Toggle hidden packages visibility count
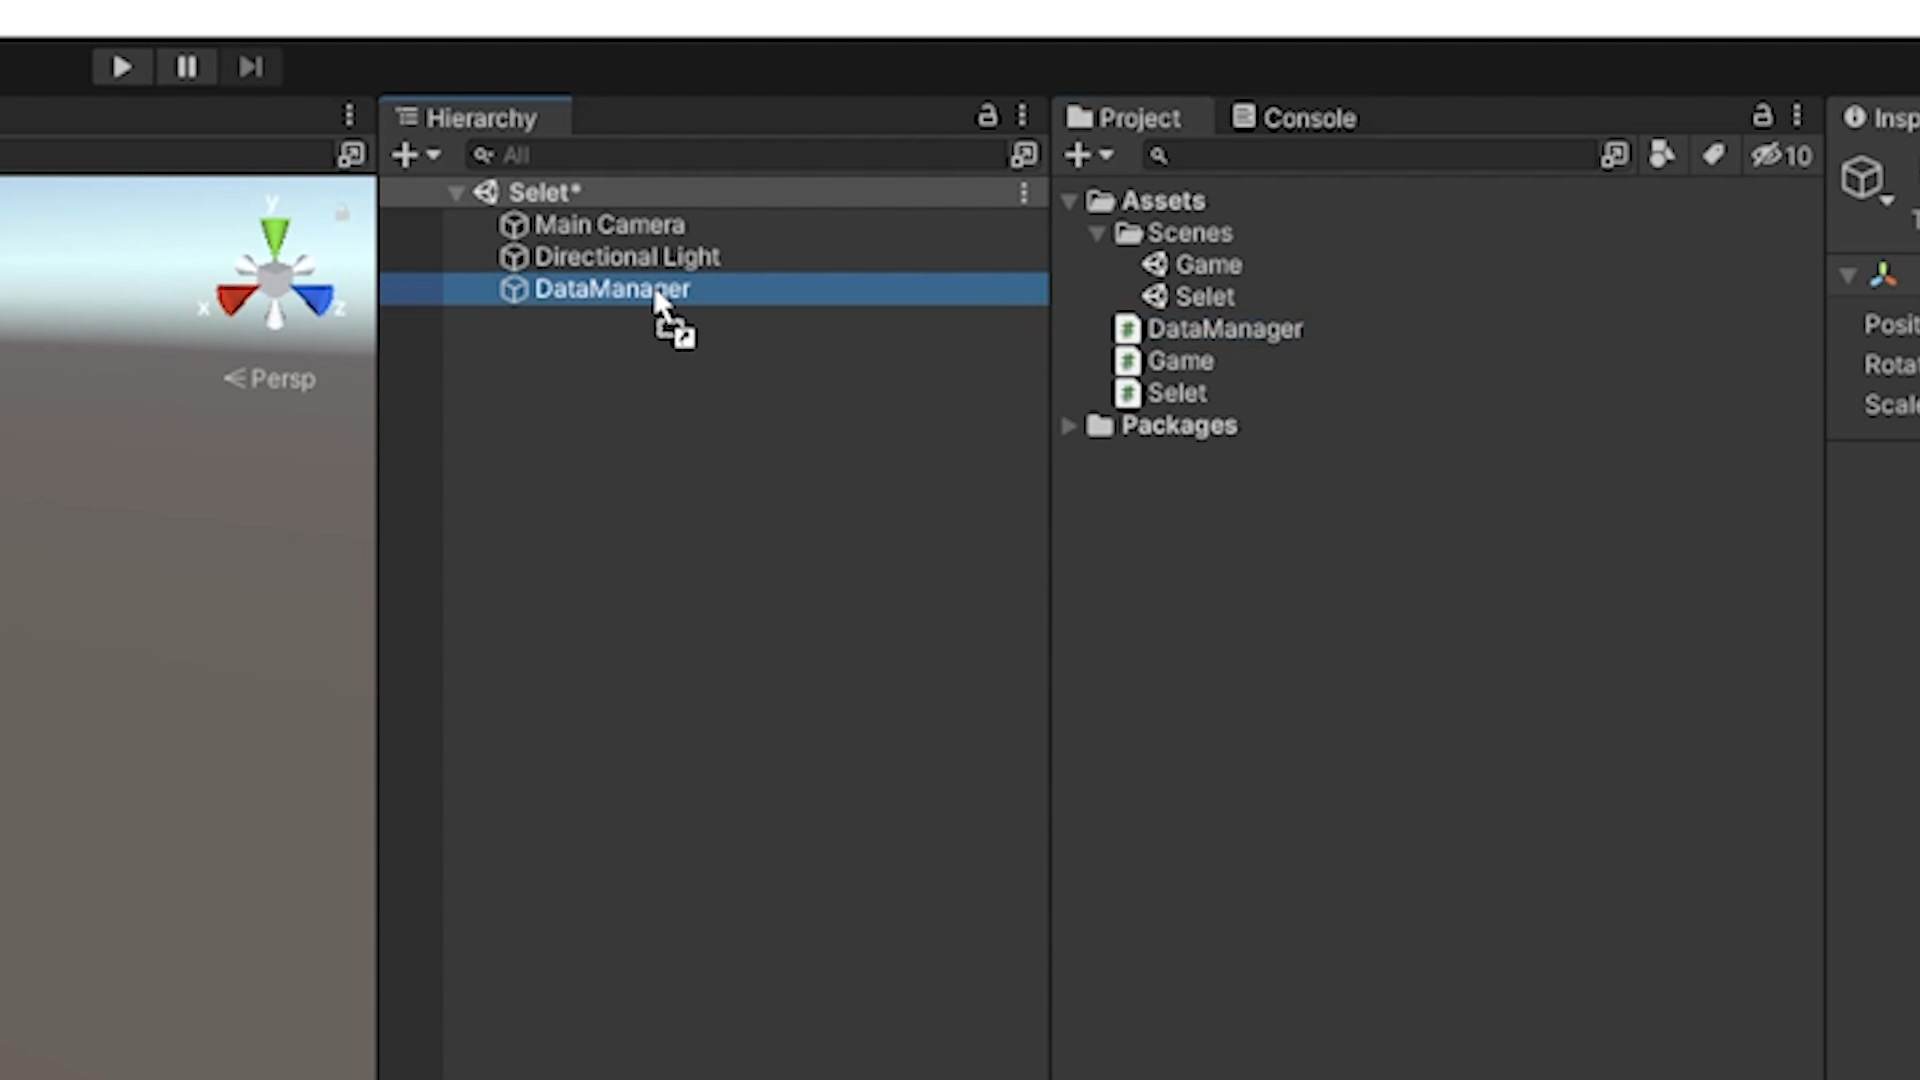 coord(1781,156)
